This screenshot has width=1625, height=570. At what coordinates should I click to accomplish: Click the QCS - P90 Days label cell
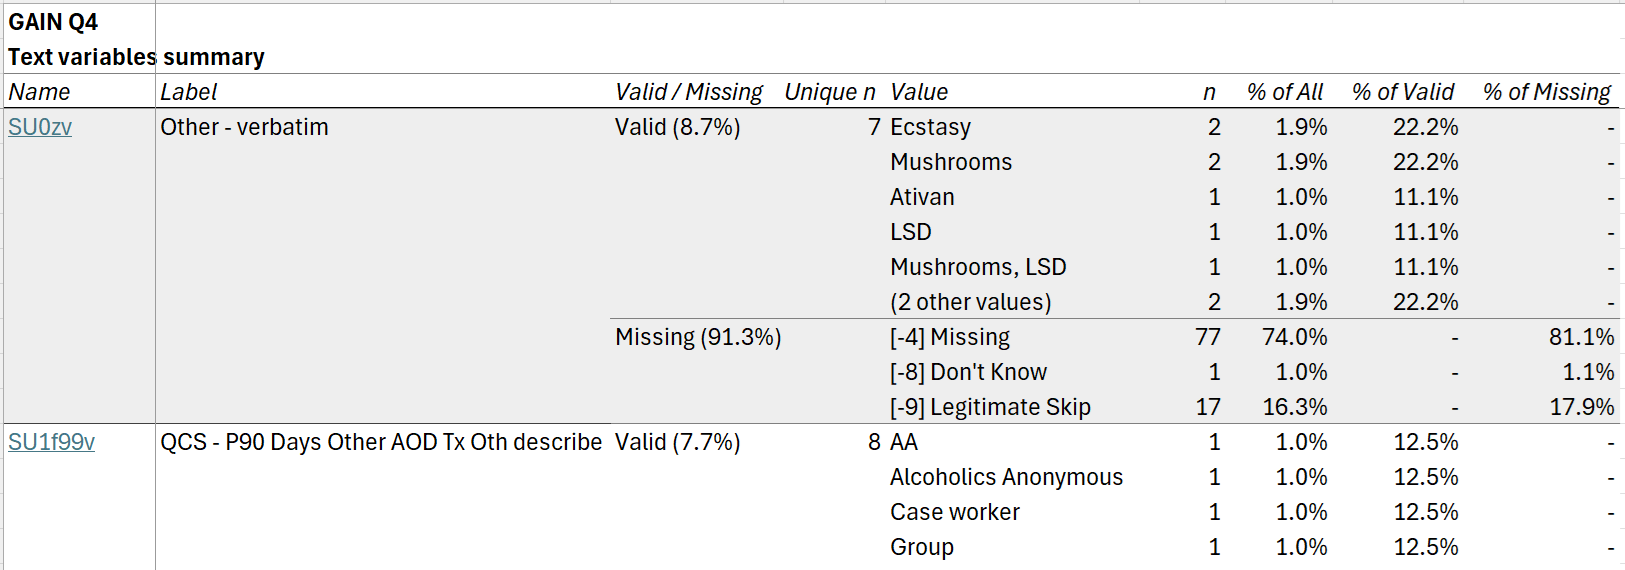[381, 442]
